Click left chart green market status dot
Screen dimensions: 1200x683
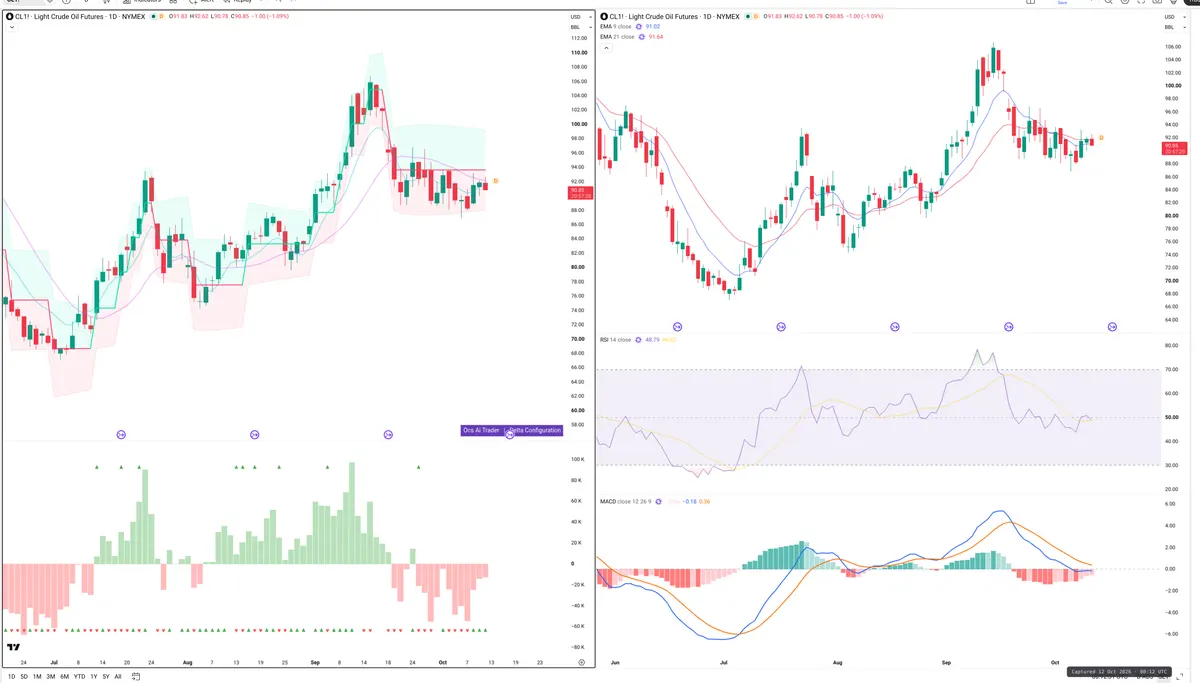click(x=152, y=16)
